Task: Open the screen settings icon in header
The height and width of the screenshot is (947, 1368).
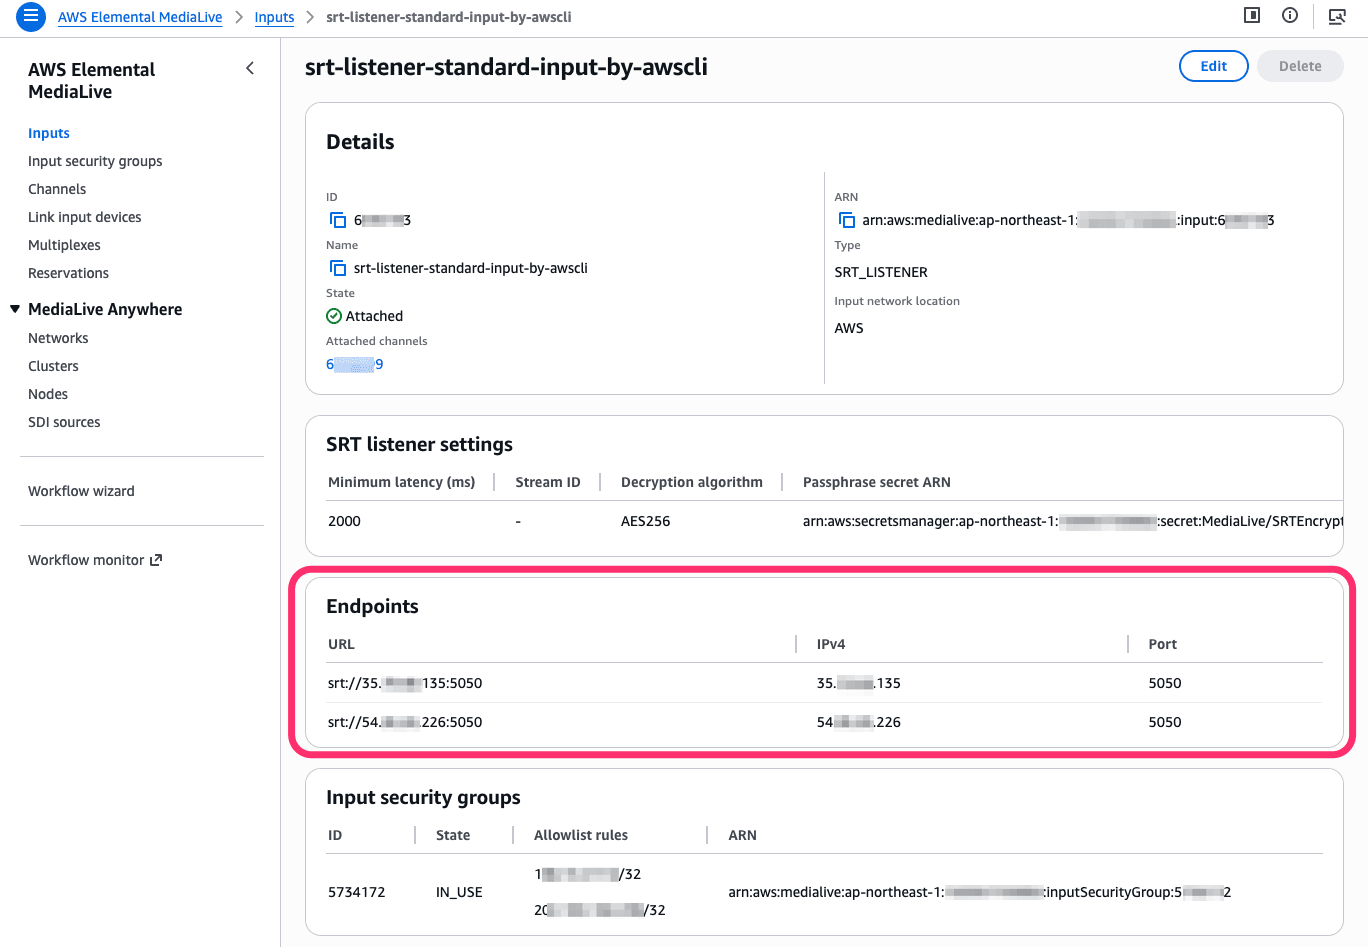Action: (x=1337, y=16)
